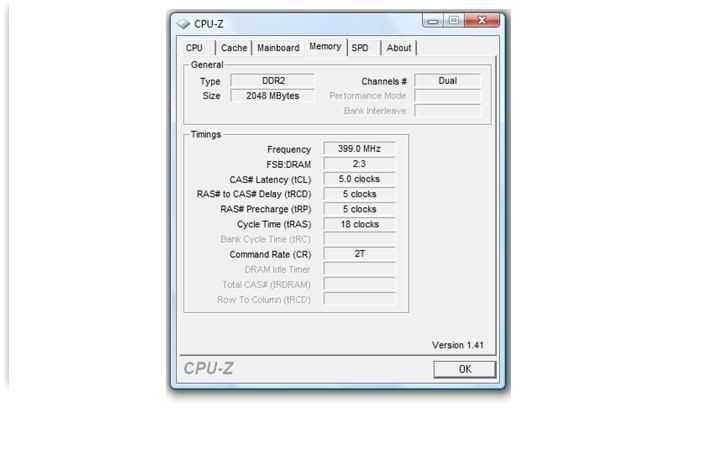The height and width of the screenshot is (450, 720).
Task: Click the Channels # label
Action: coord(384,82)
